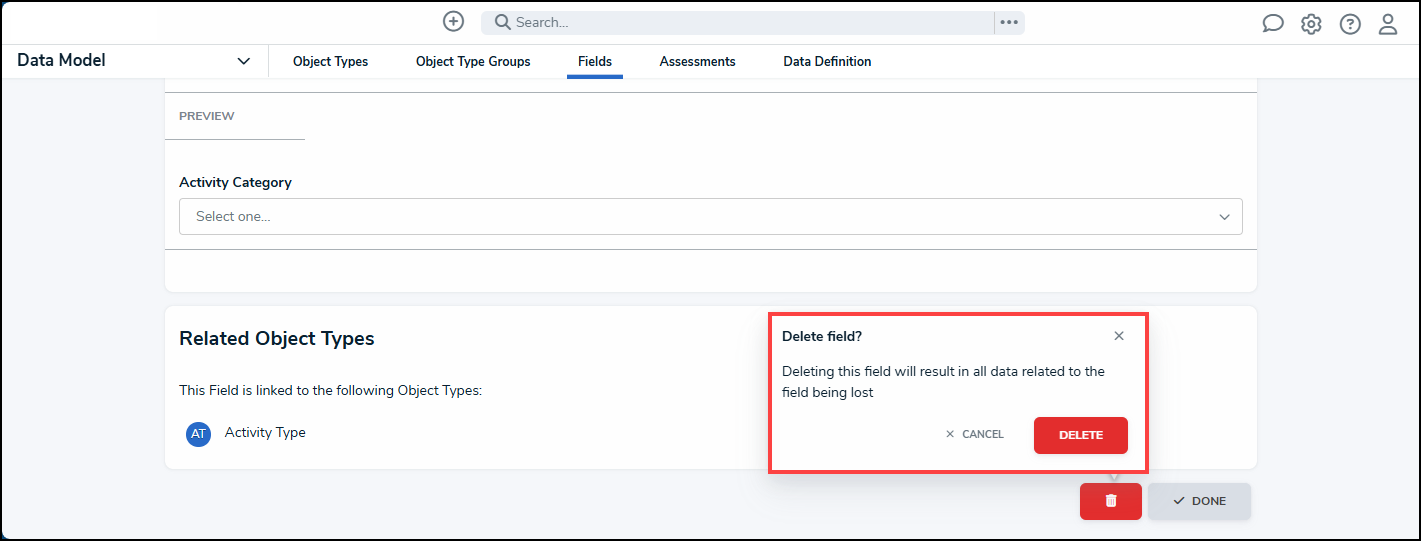The width and height of the screenshot is (1421, 541).
Task: Open the settings gear icon
Action: click(1311, 24)
